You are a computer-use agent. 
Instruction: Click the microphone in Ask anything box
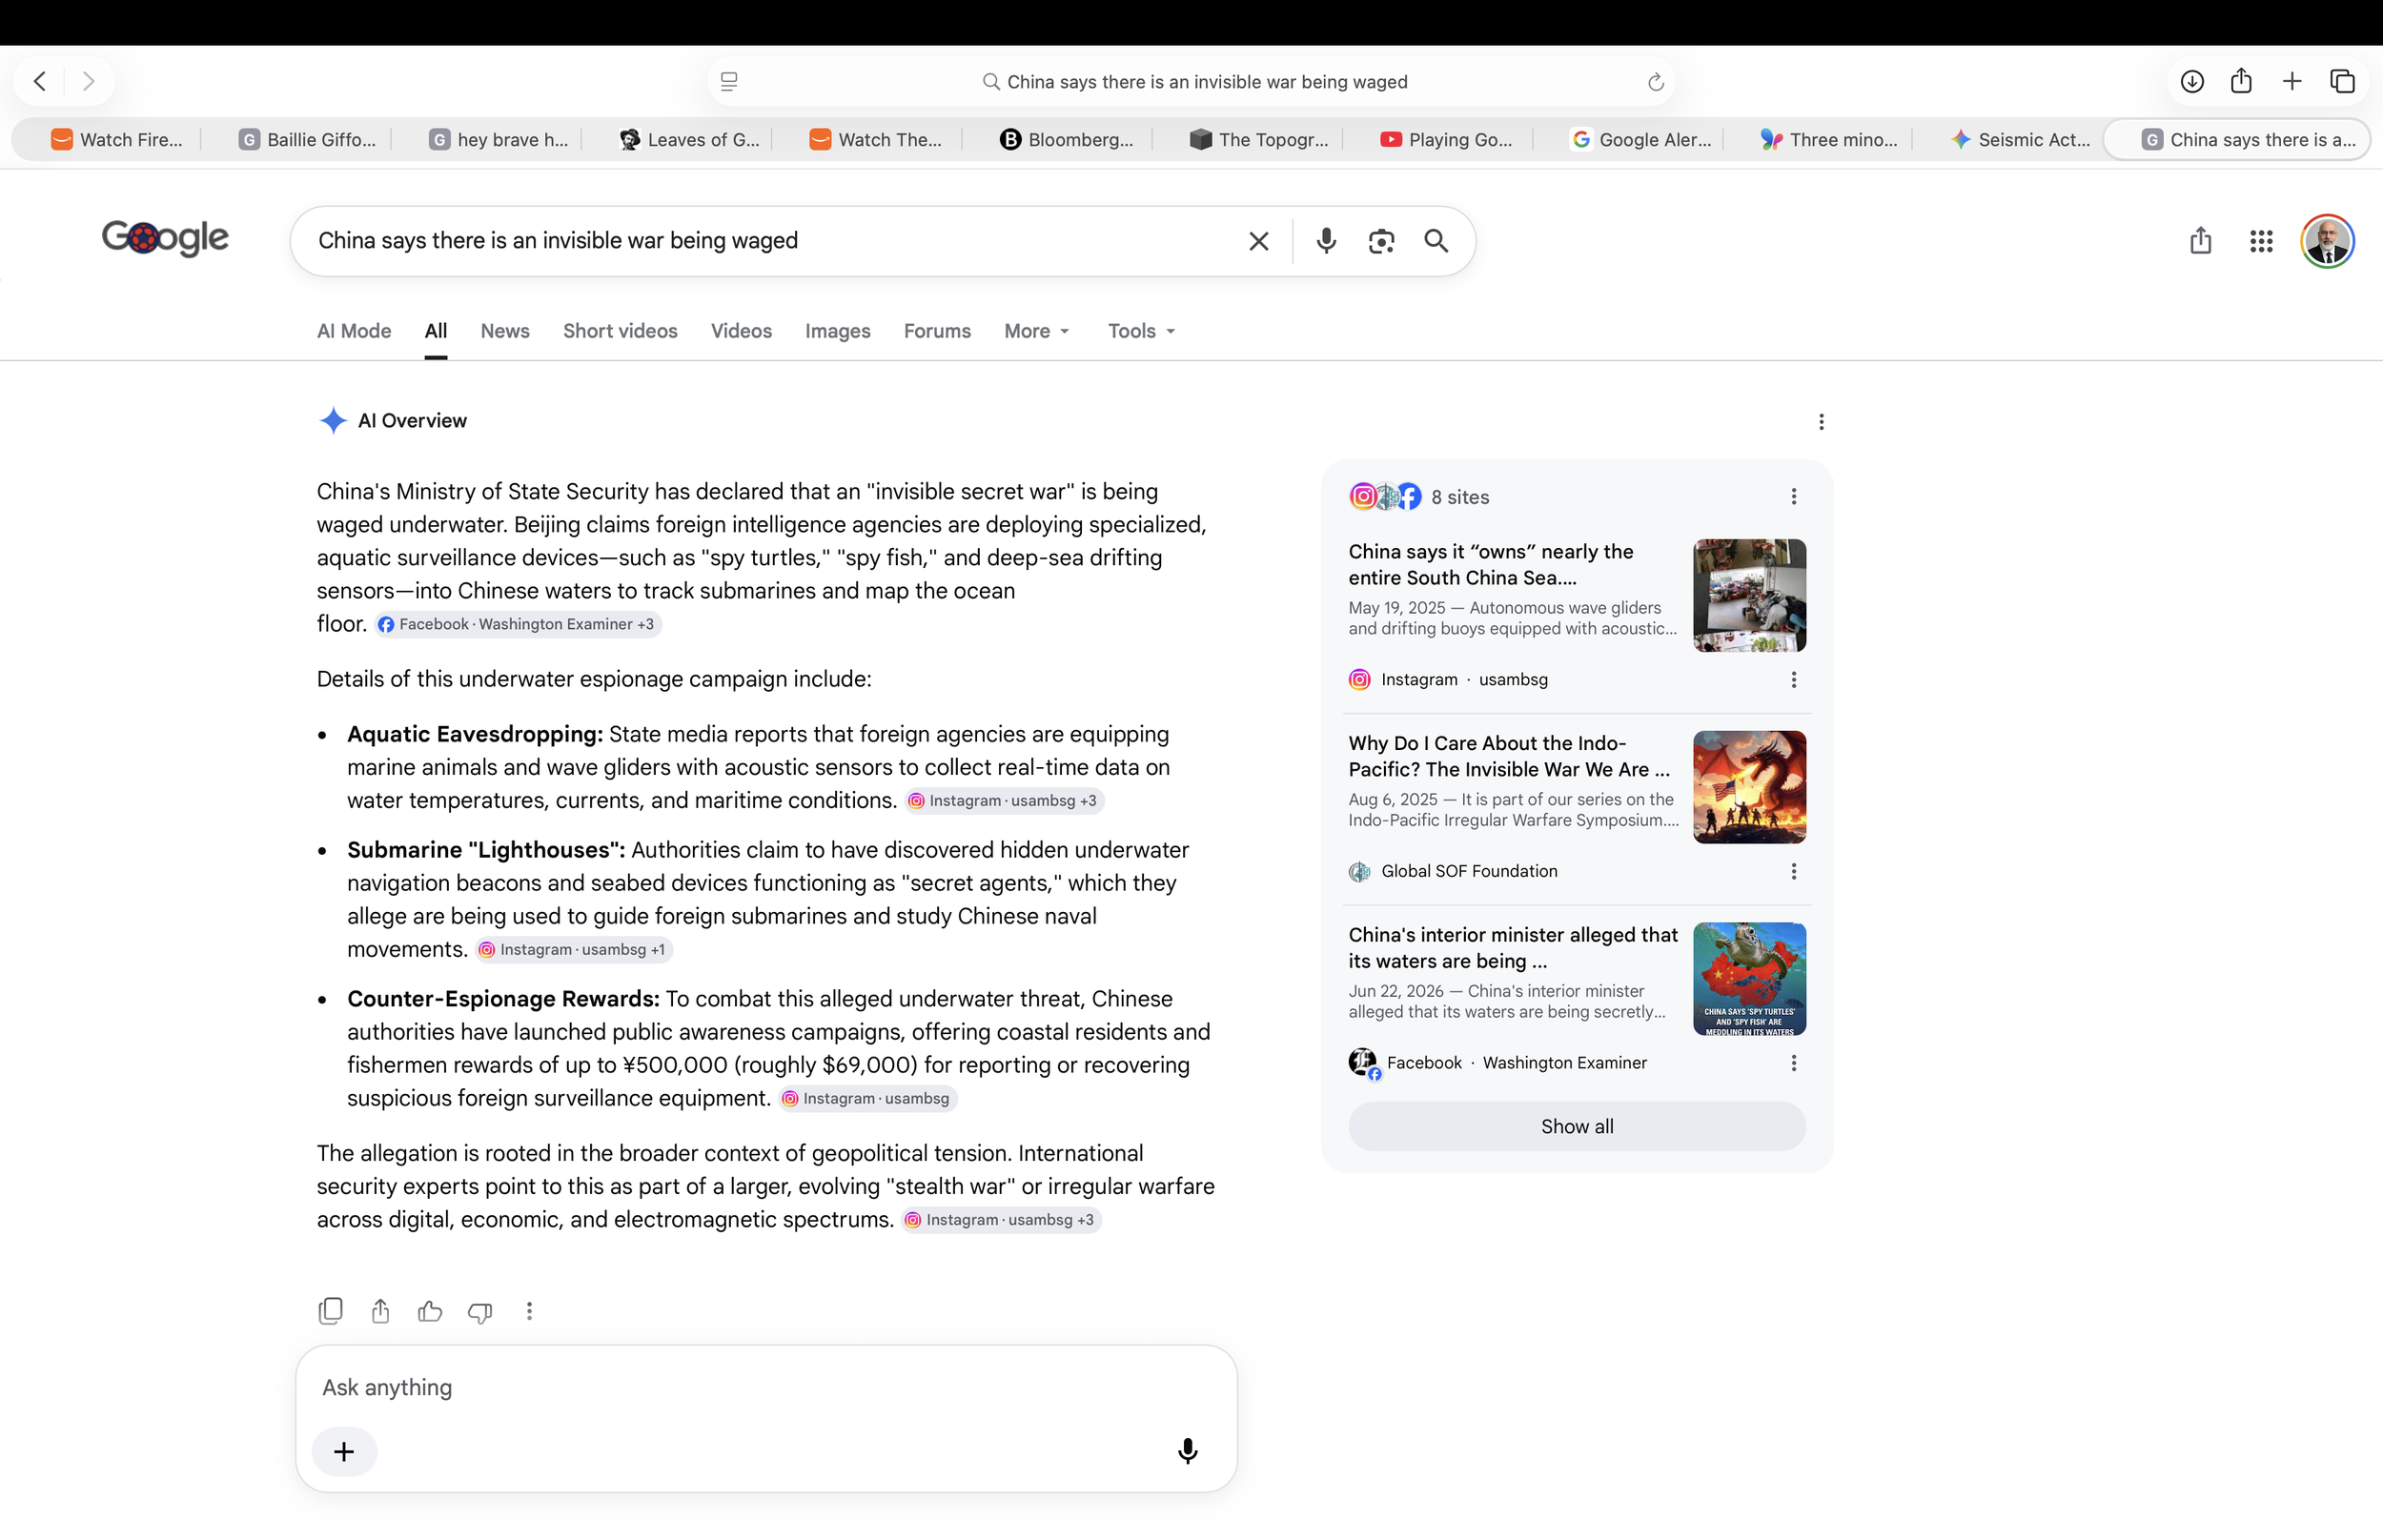coord(1187,1452)
